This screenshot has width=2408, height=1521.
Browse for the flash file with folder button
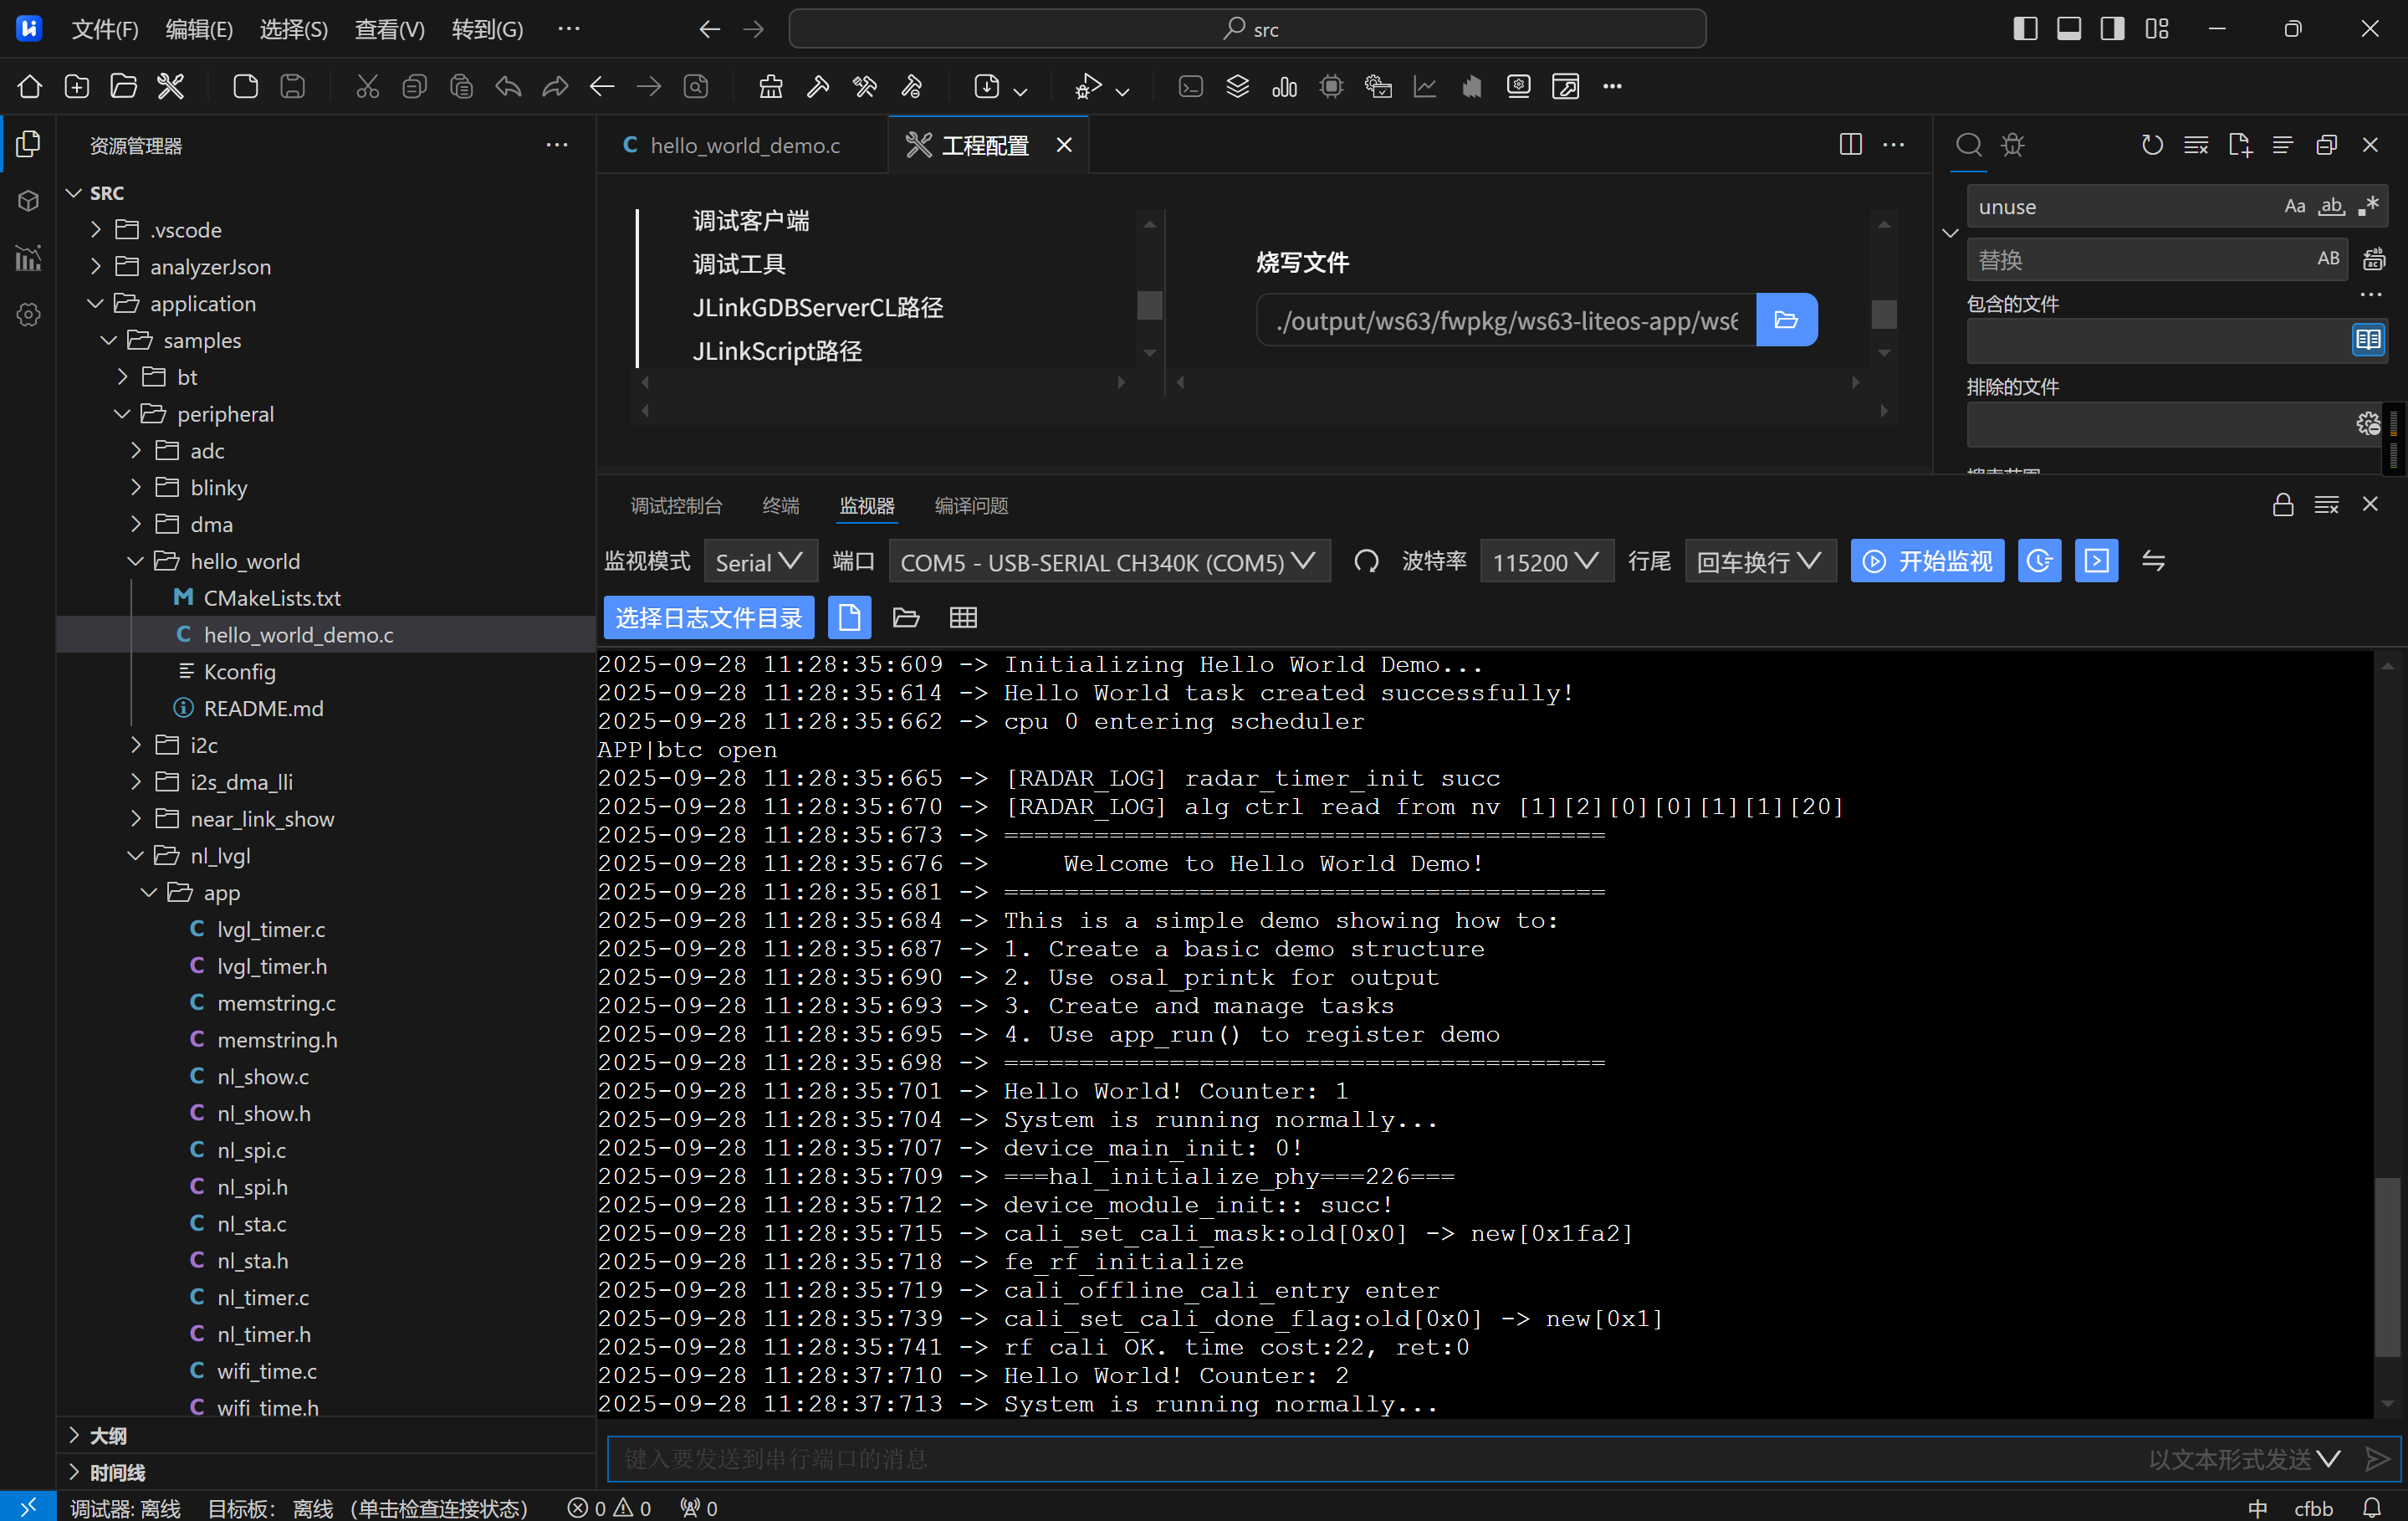(1786, 320)
